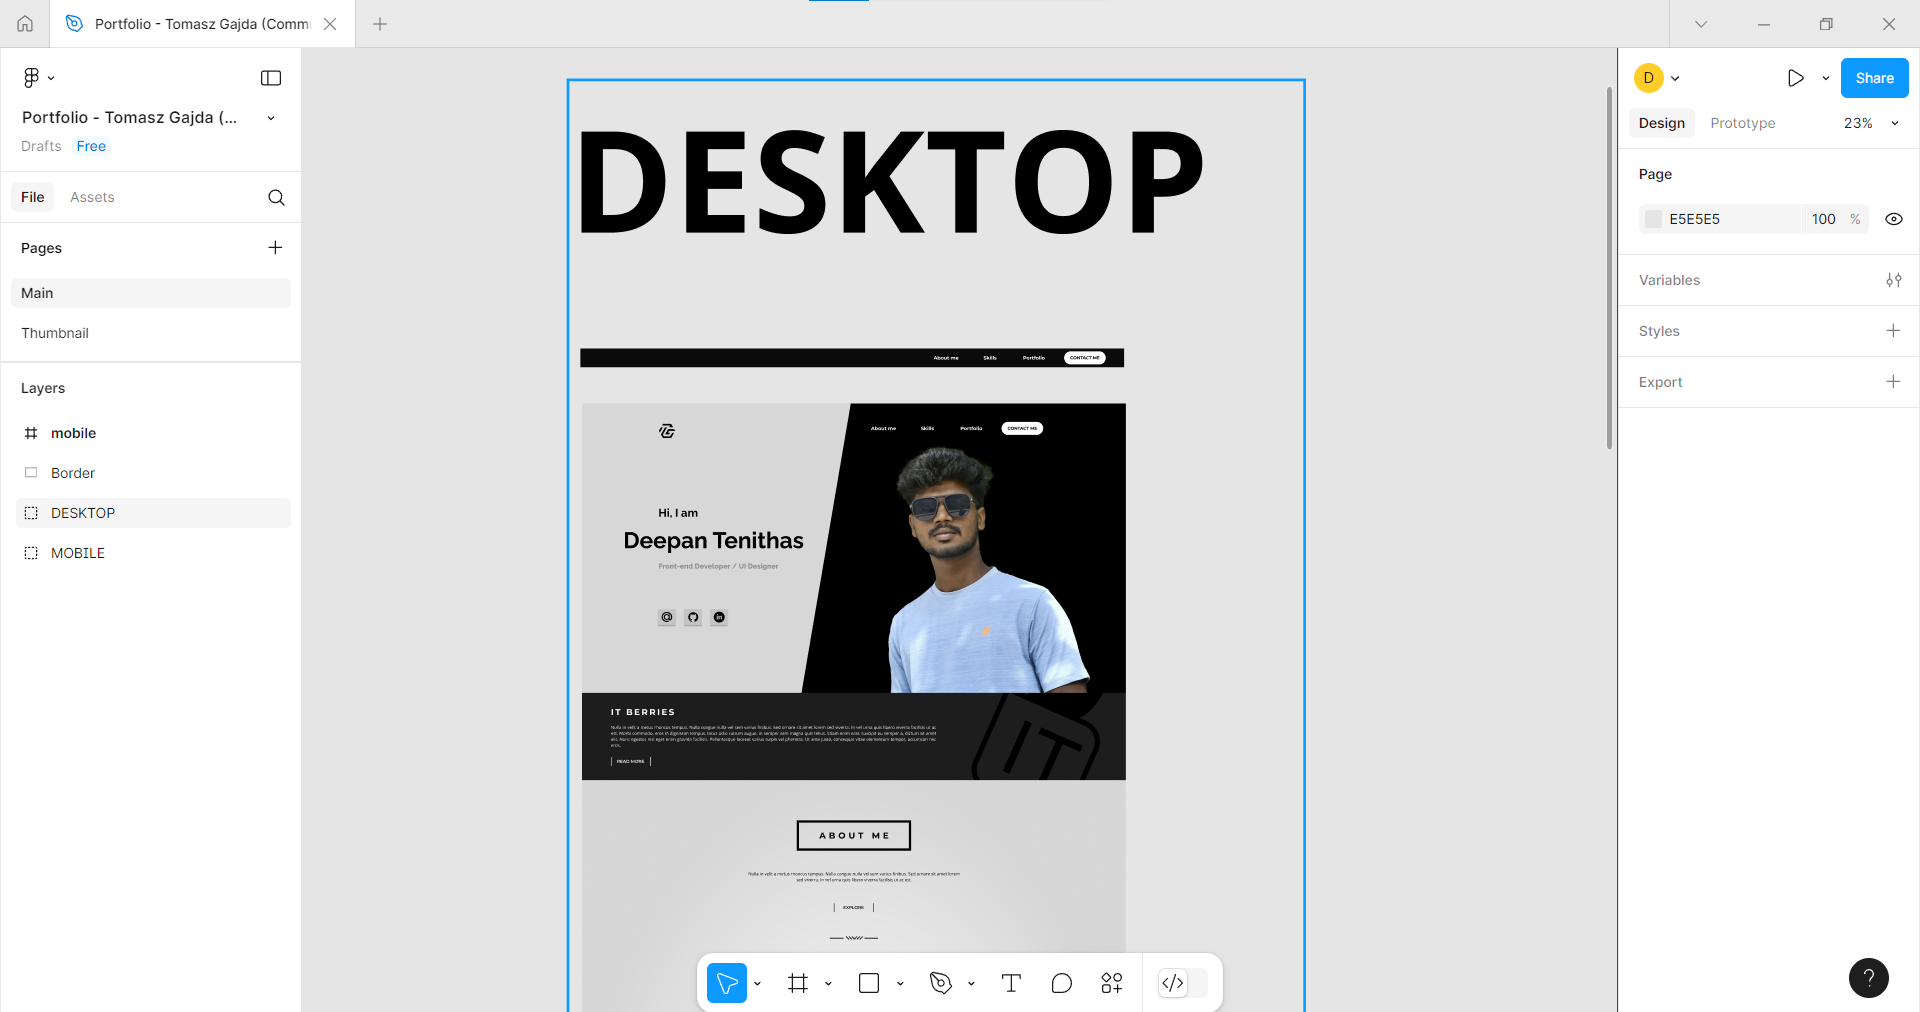Open the zoom percentage dropdown
The image size is (1920, 1012).
tap(1870, 123)
